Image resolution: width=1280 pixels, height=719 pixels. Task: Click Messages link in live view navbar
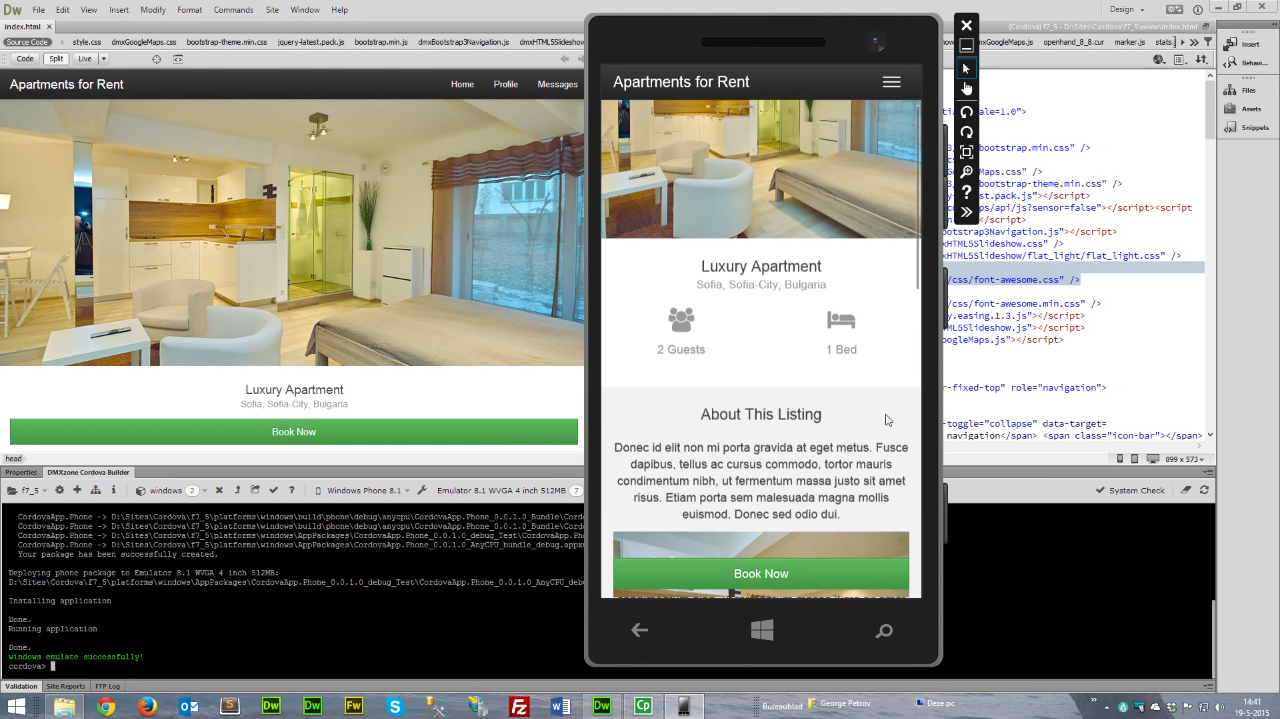pos(558,84)
